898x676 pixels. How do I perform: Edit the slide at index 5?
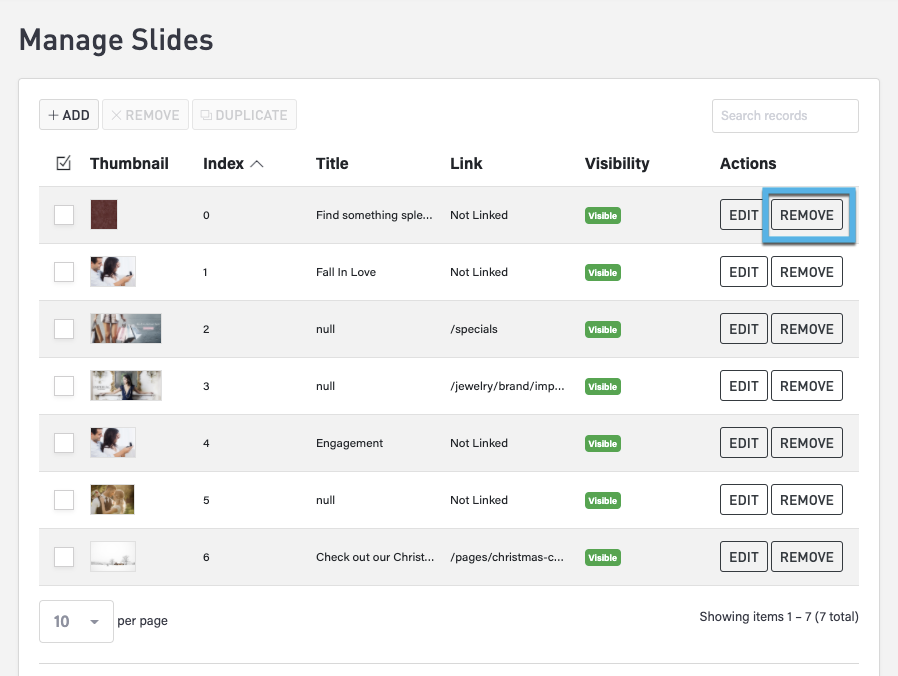[743, 500]
